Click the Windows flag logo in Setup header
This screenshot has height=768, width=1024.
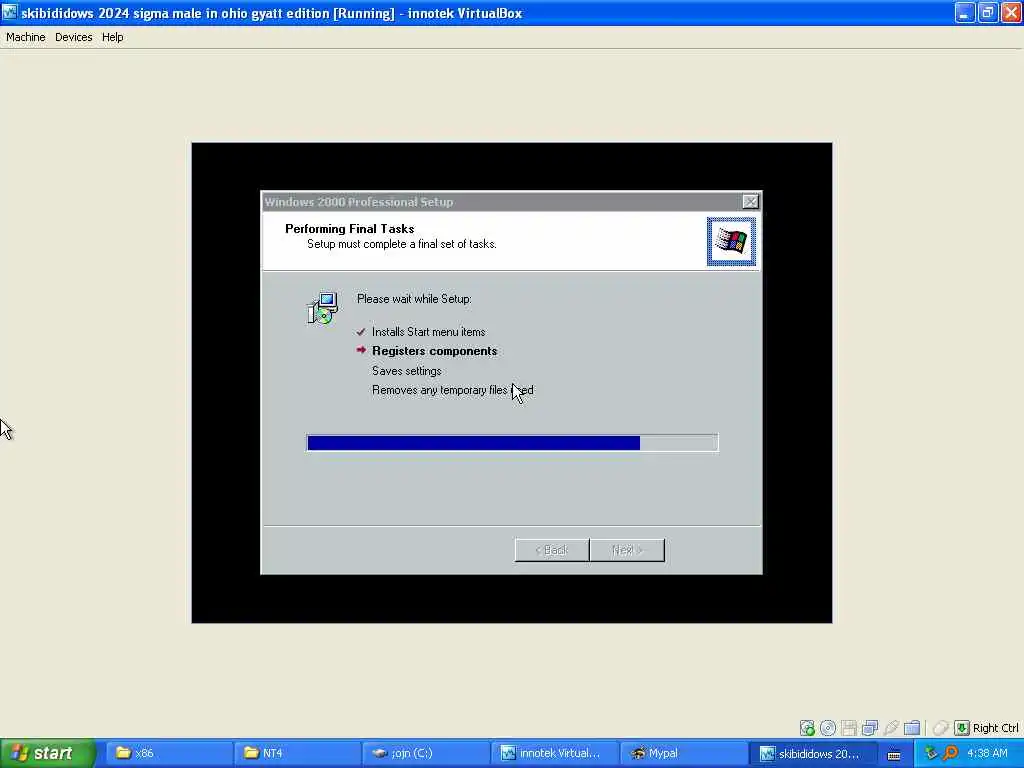coord(731,242)
